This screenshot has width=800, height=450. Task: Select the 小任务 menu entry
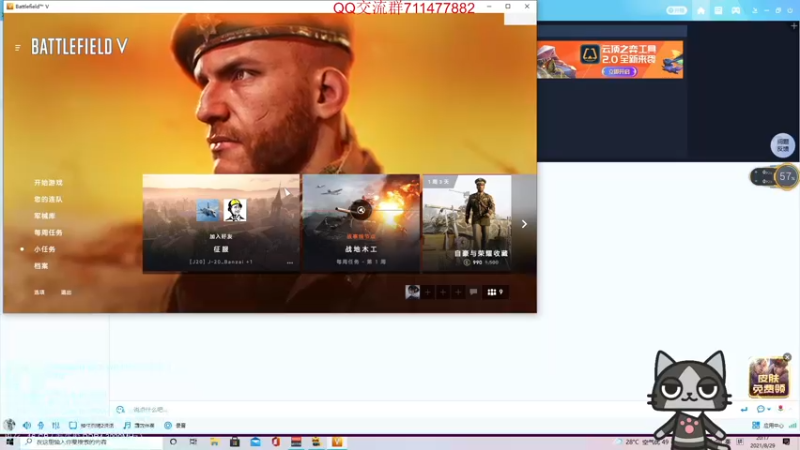pos(45,249)
